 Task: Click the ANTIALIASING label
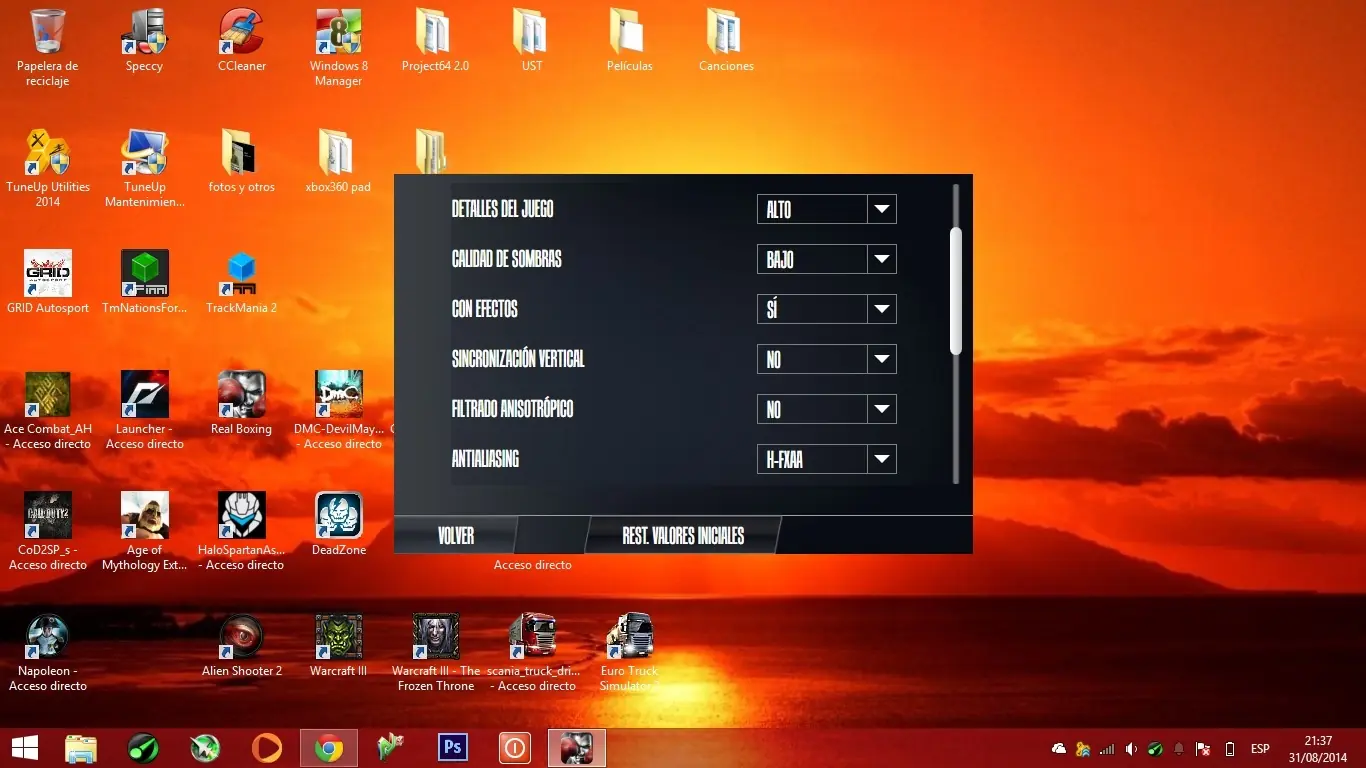485,459
